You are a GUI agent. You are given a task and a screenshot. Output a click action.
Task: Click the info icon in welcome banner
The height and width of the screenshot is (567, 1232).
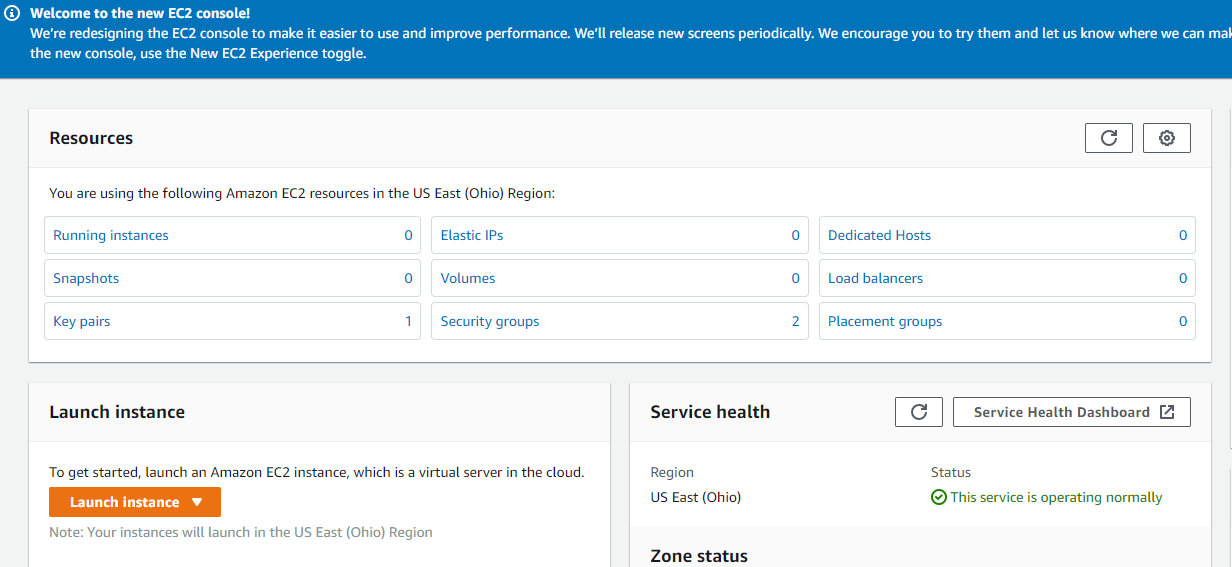point(13,14)
